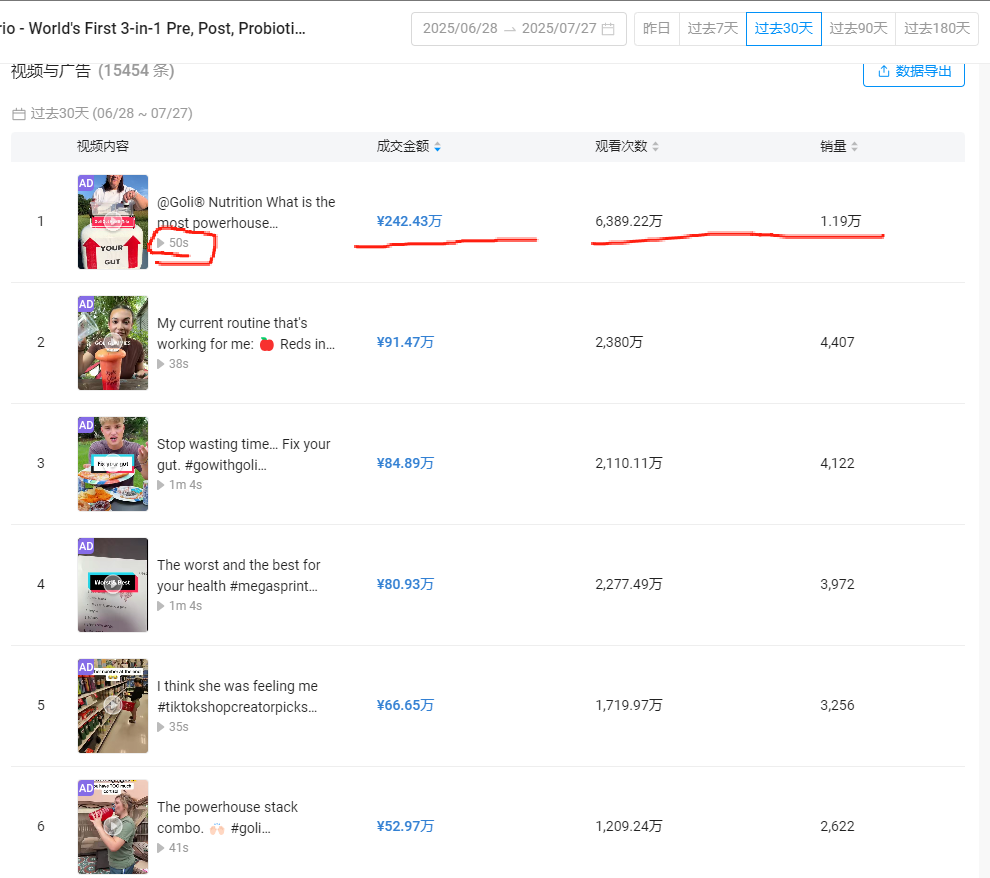
Task: Click the 数据导出 export button
Action: coord(914,72)
